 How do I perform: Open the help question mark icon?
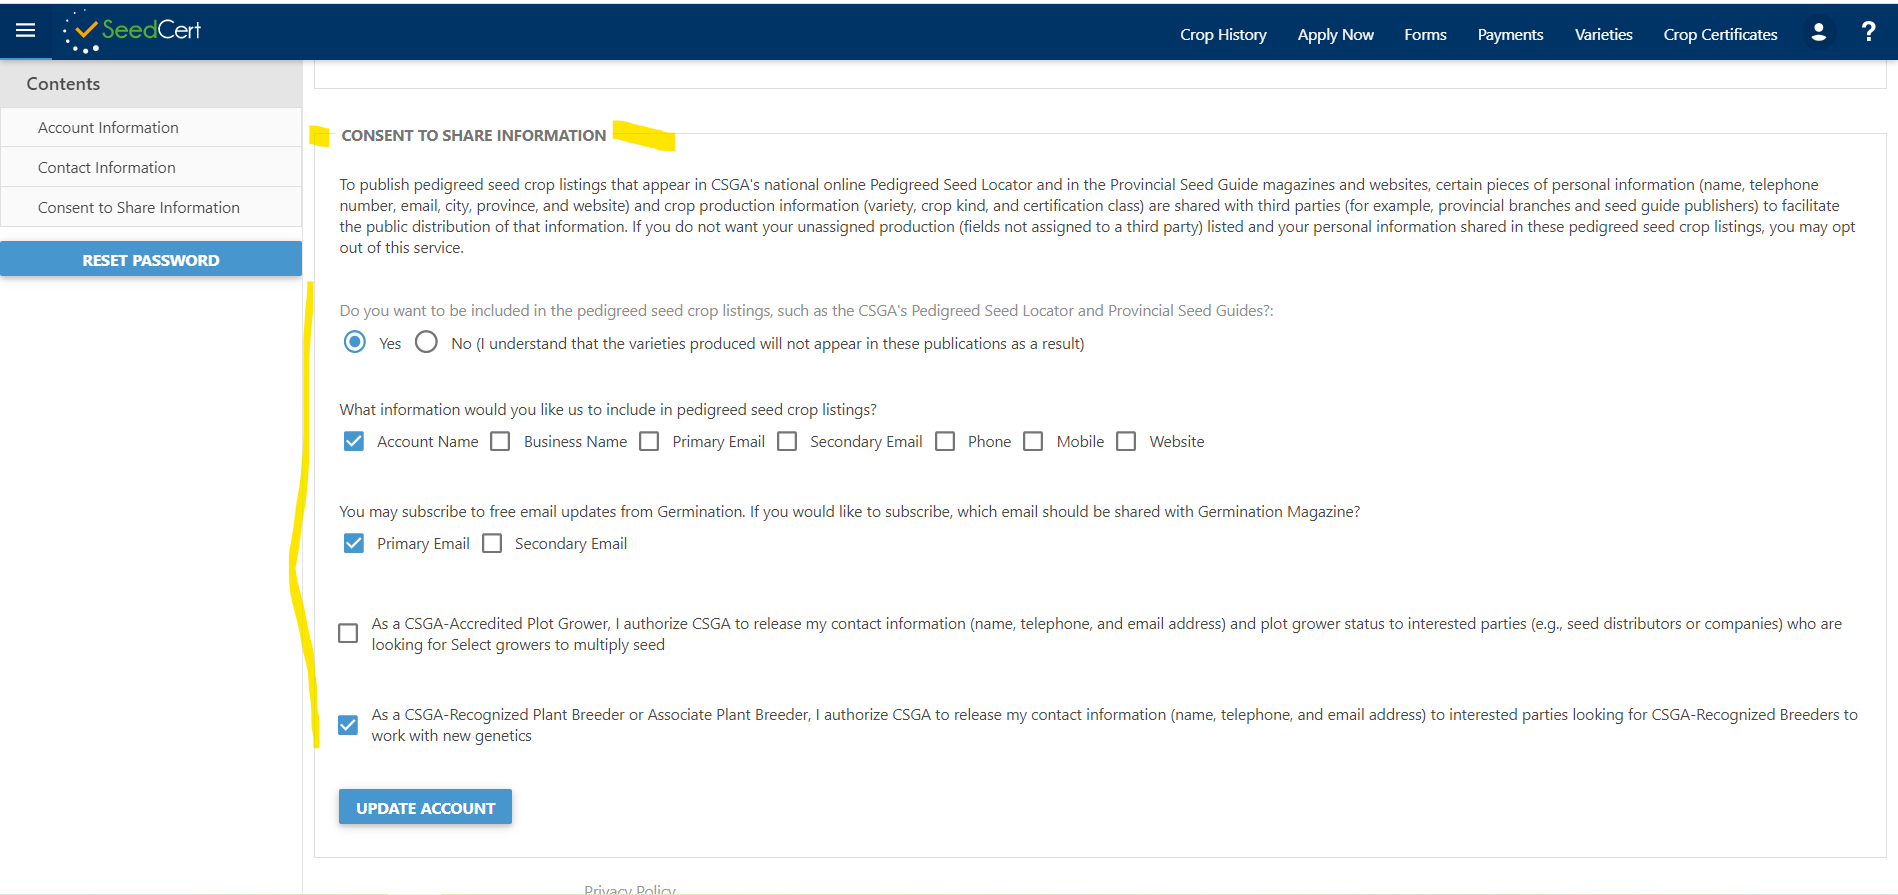pos(1868,32)
